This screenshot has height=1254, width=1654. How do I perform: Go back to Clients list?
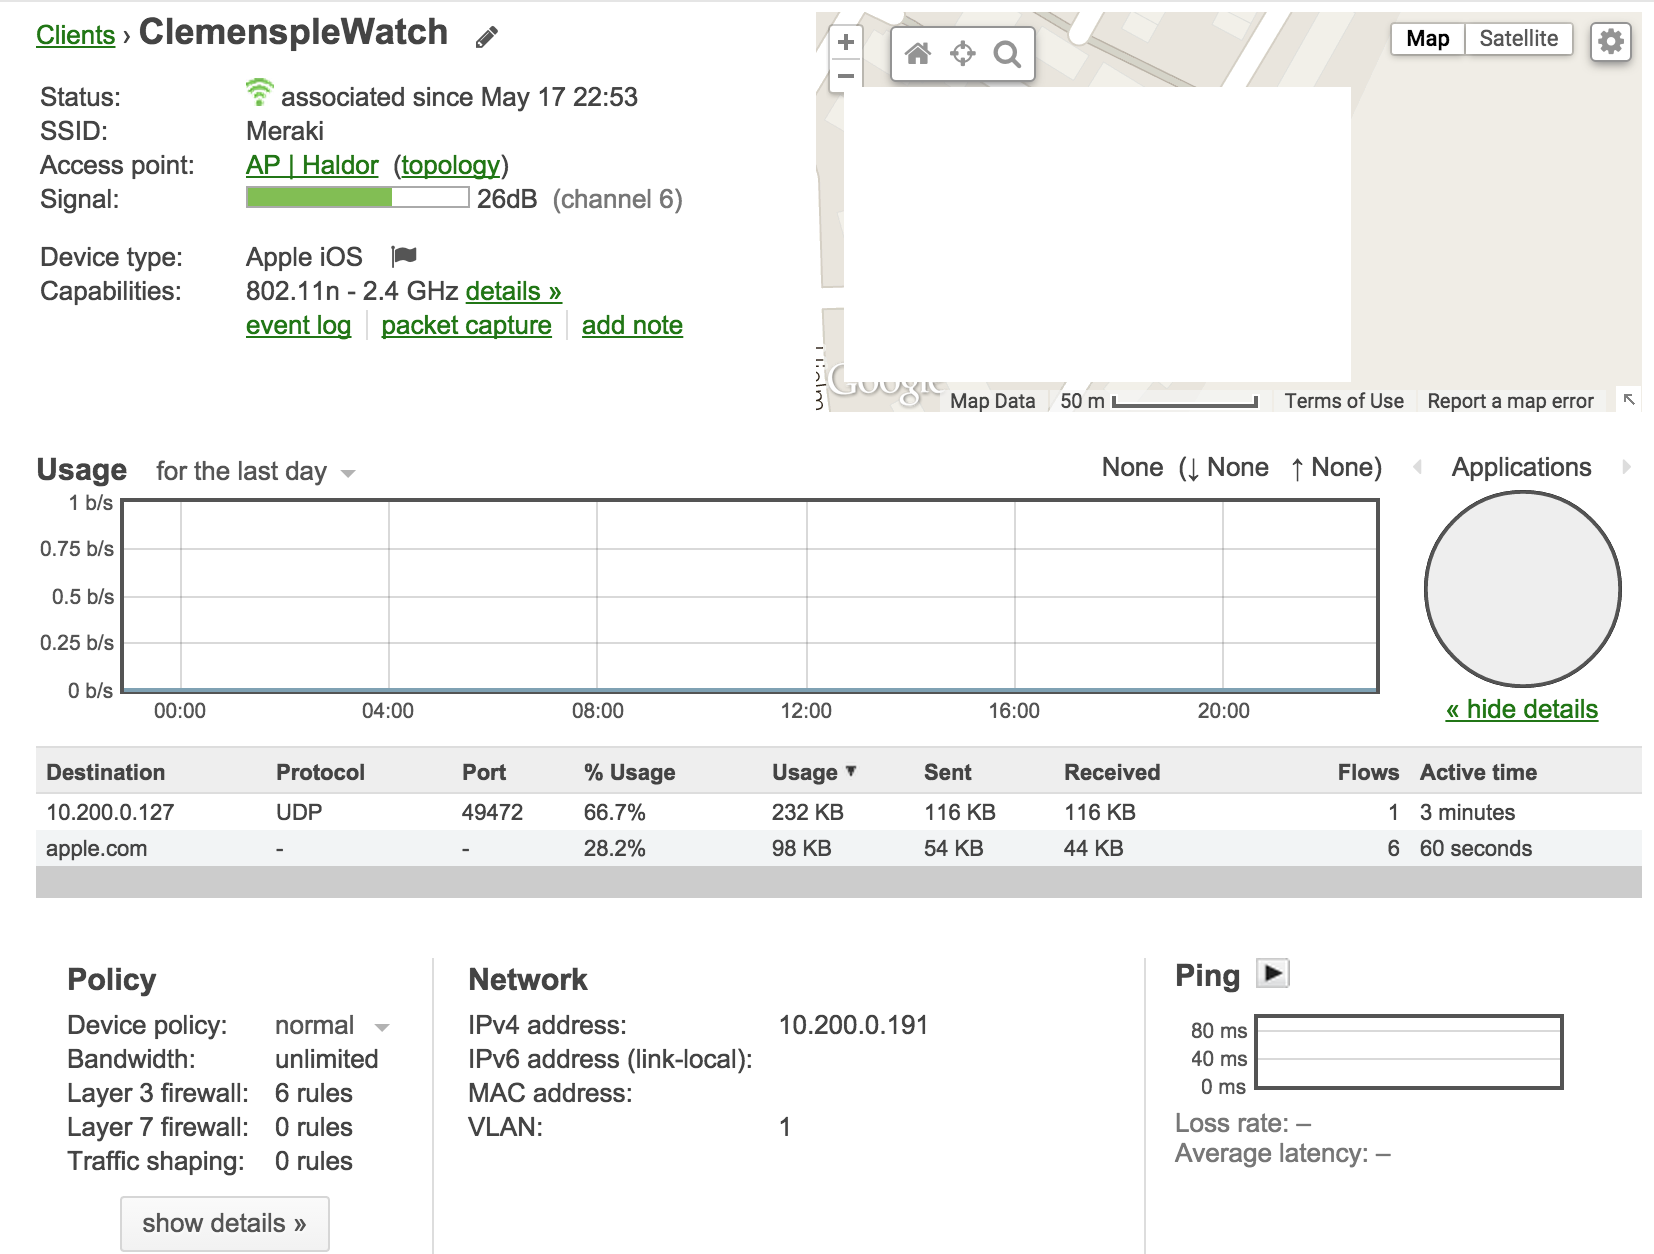pyautogui.click(x=76, y=35)
